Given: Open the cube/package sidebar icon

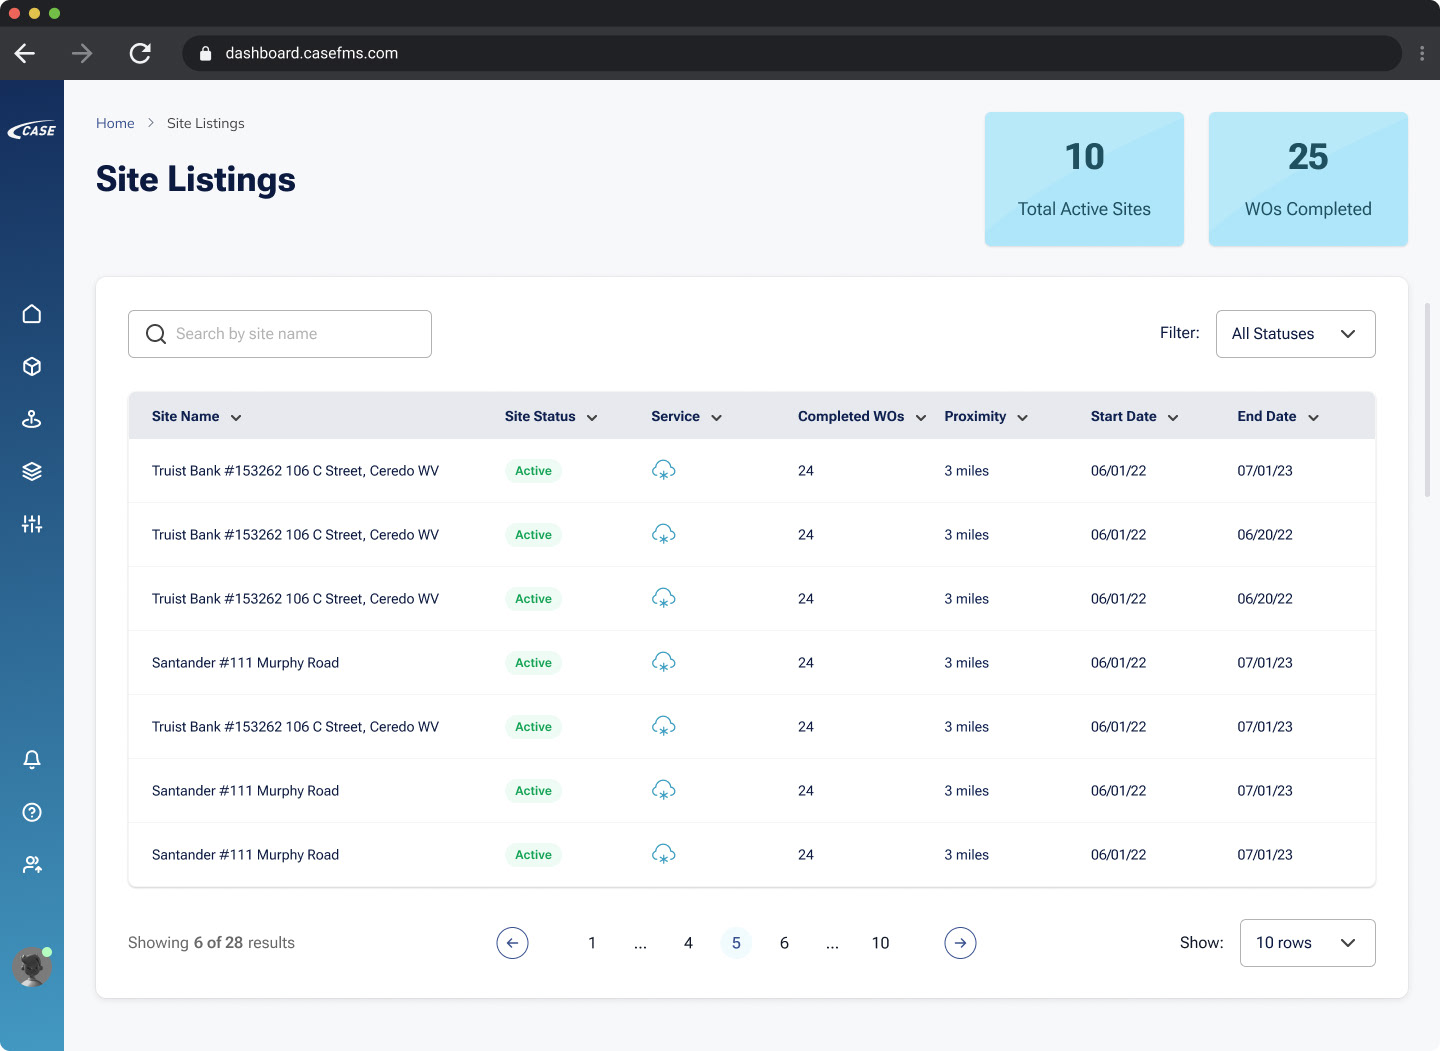Looking at the screenshot, I should 32,366.
